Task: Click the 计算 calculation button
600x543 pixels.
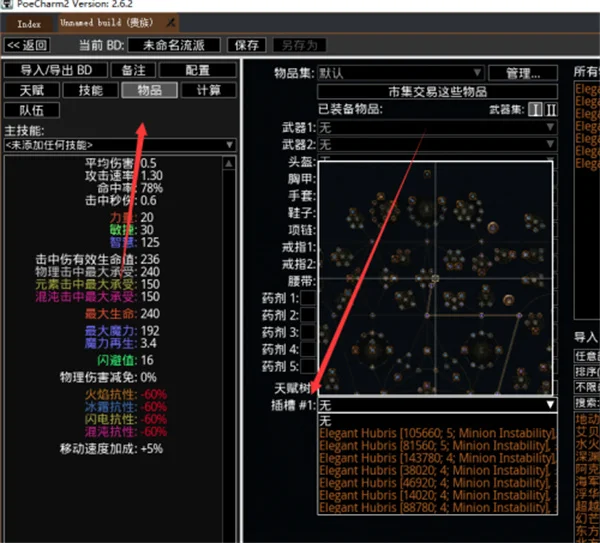Action: [209, 90]
